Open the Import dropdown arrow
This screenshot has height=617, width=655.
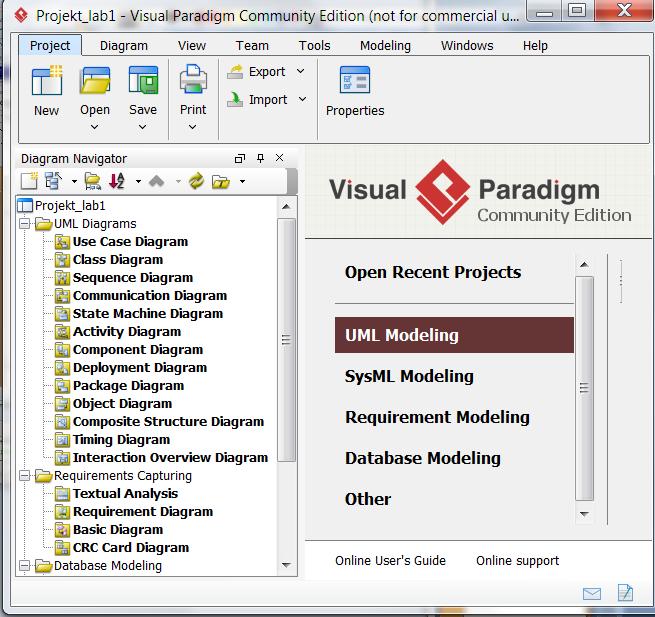[x=302, y=99]
